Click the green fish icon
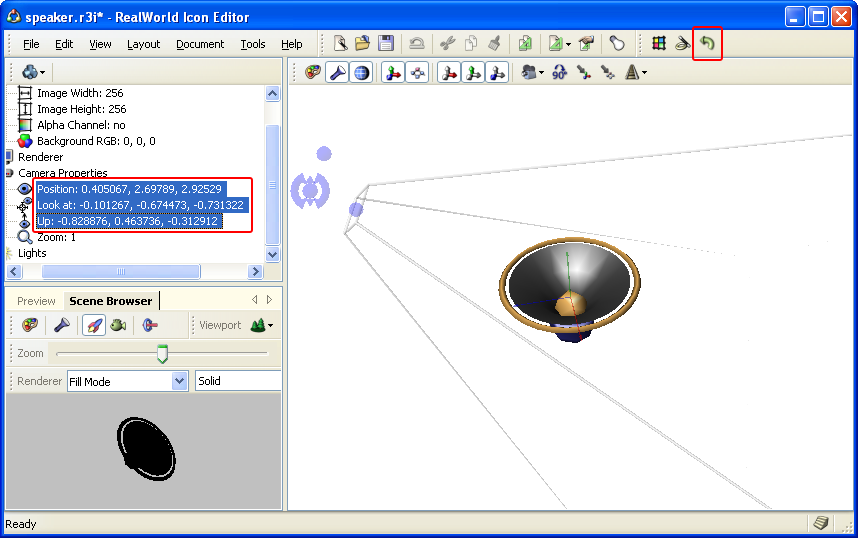The width and height of the screenshot is (858, 538). [x=118, y=325]
